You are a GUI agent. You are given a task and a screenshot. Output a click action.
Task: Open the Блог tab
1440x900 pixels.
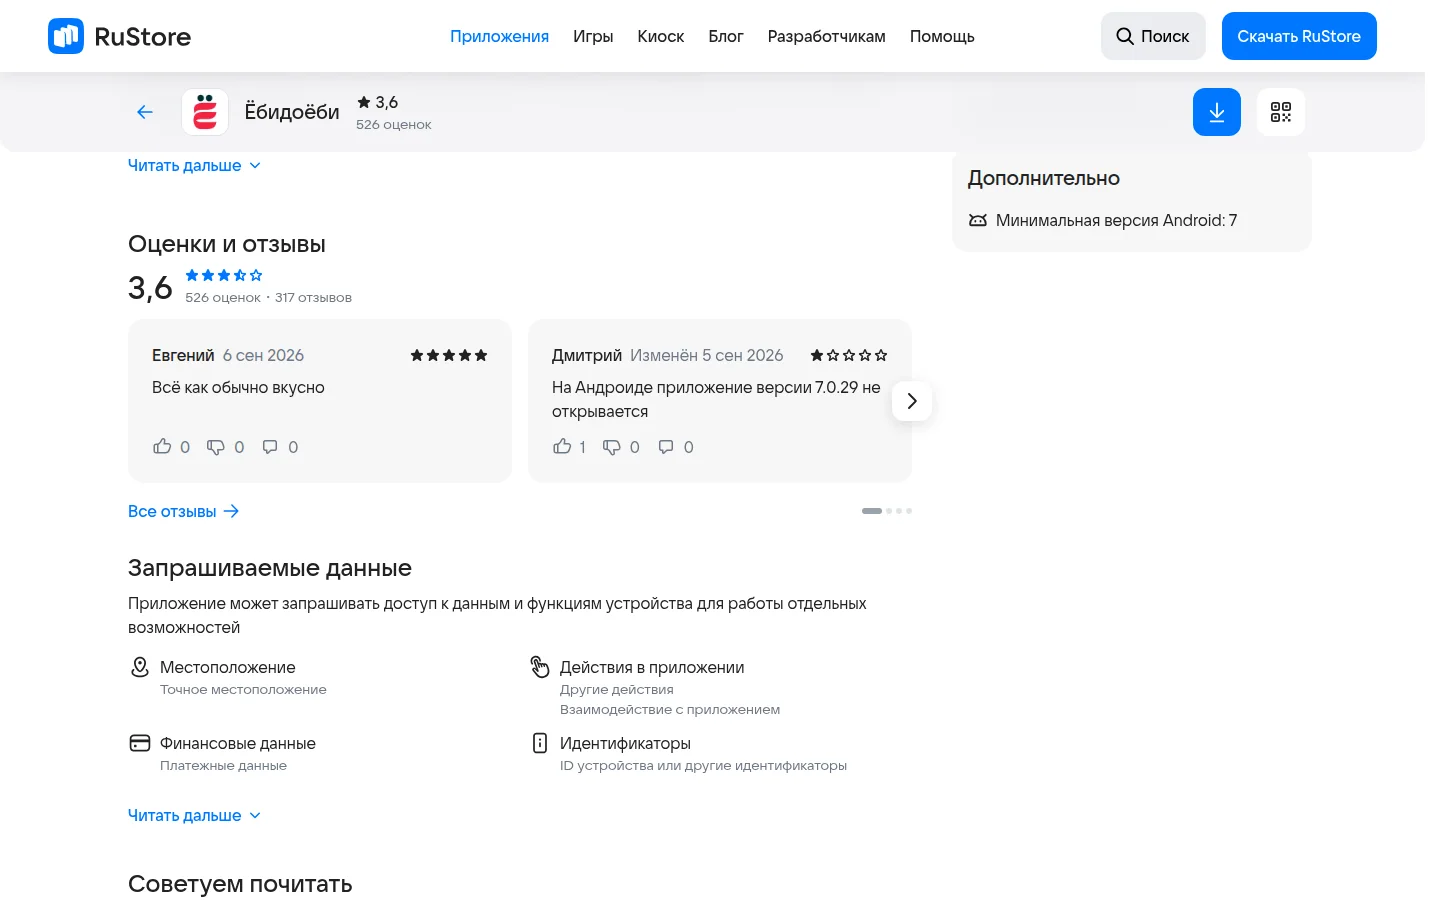coord(726,36)
